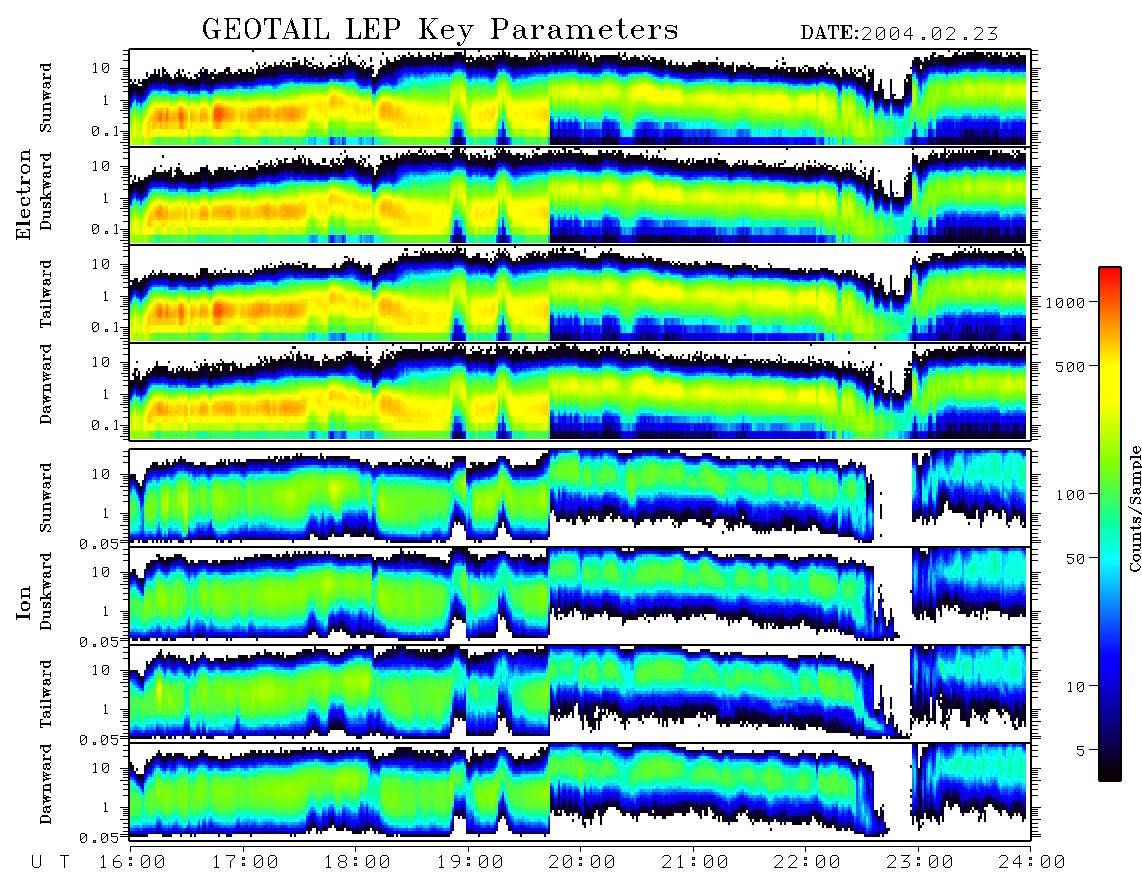
Task: Click the Electron Sunward spectrogram panel
Action: (580, 97)
